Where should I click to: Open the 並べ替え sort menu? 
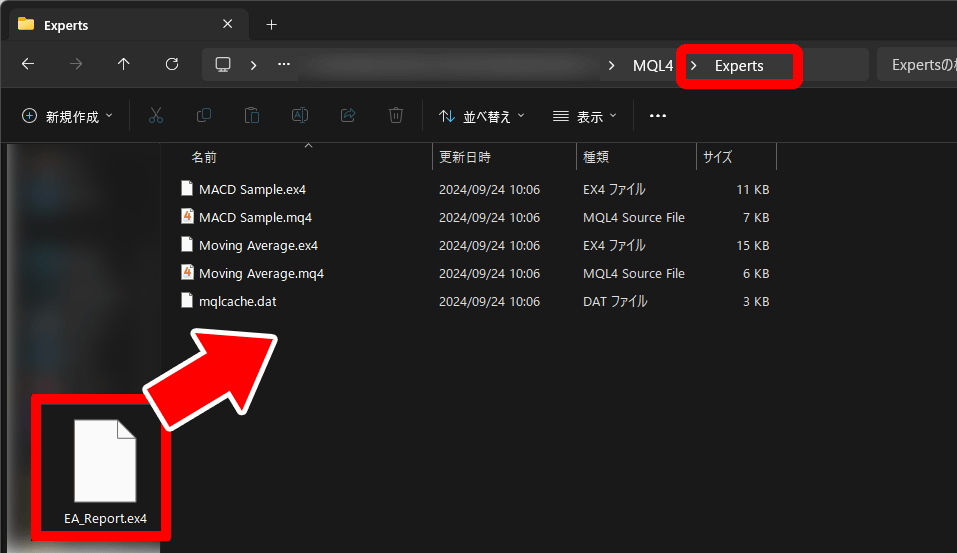pyautogui.click(x=482, y=116)
